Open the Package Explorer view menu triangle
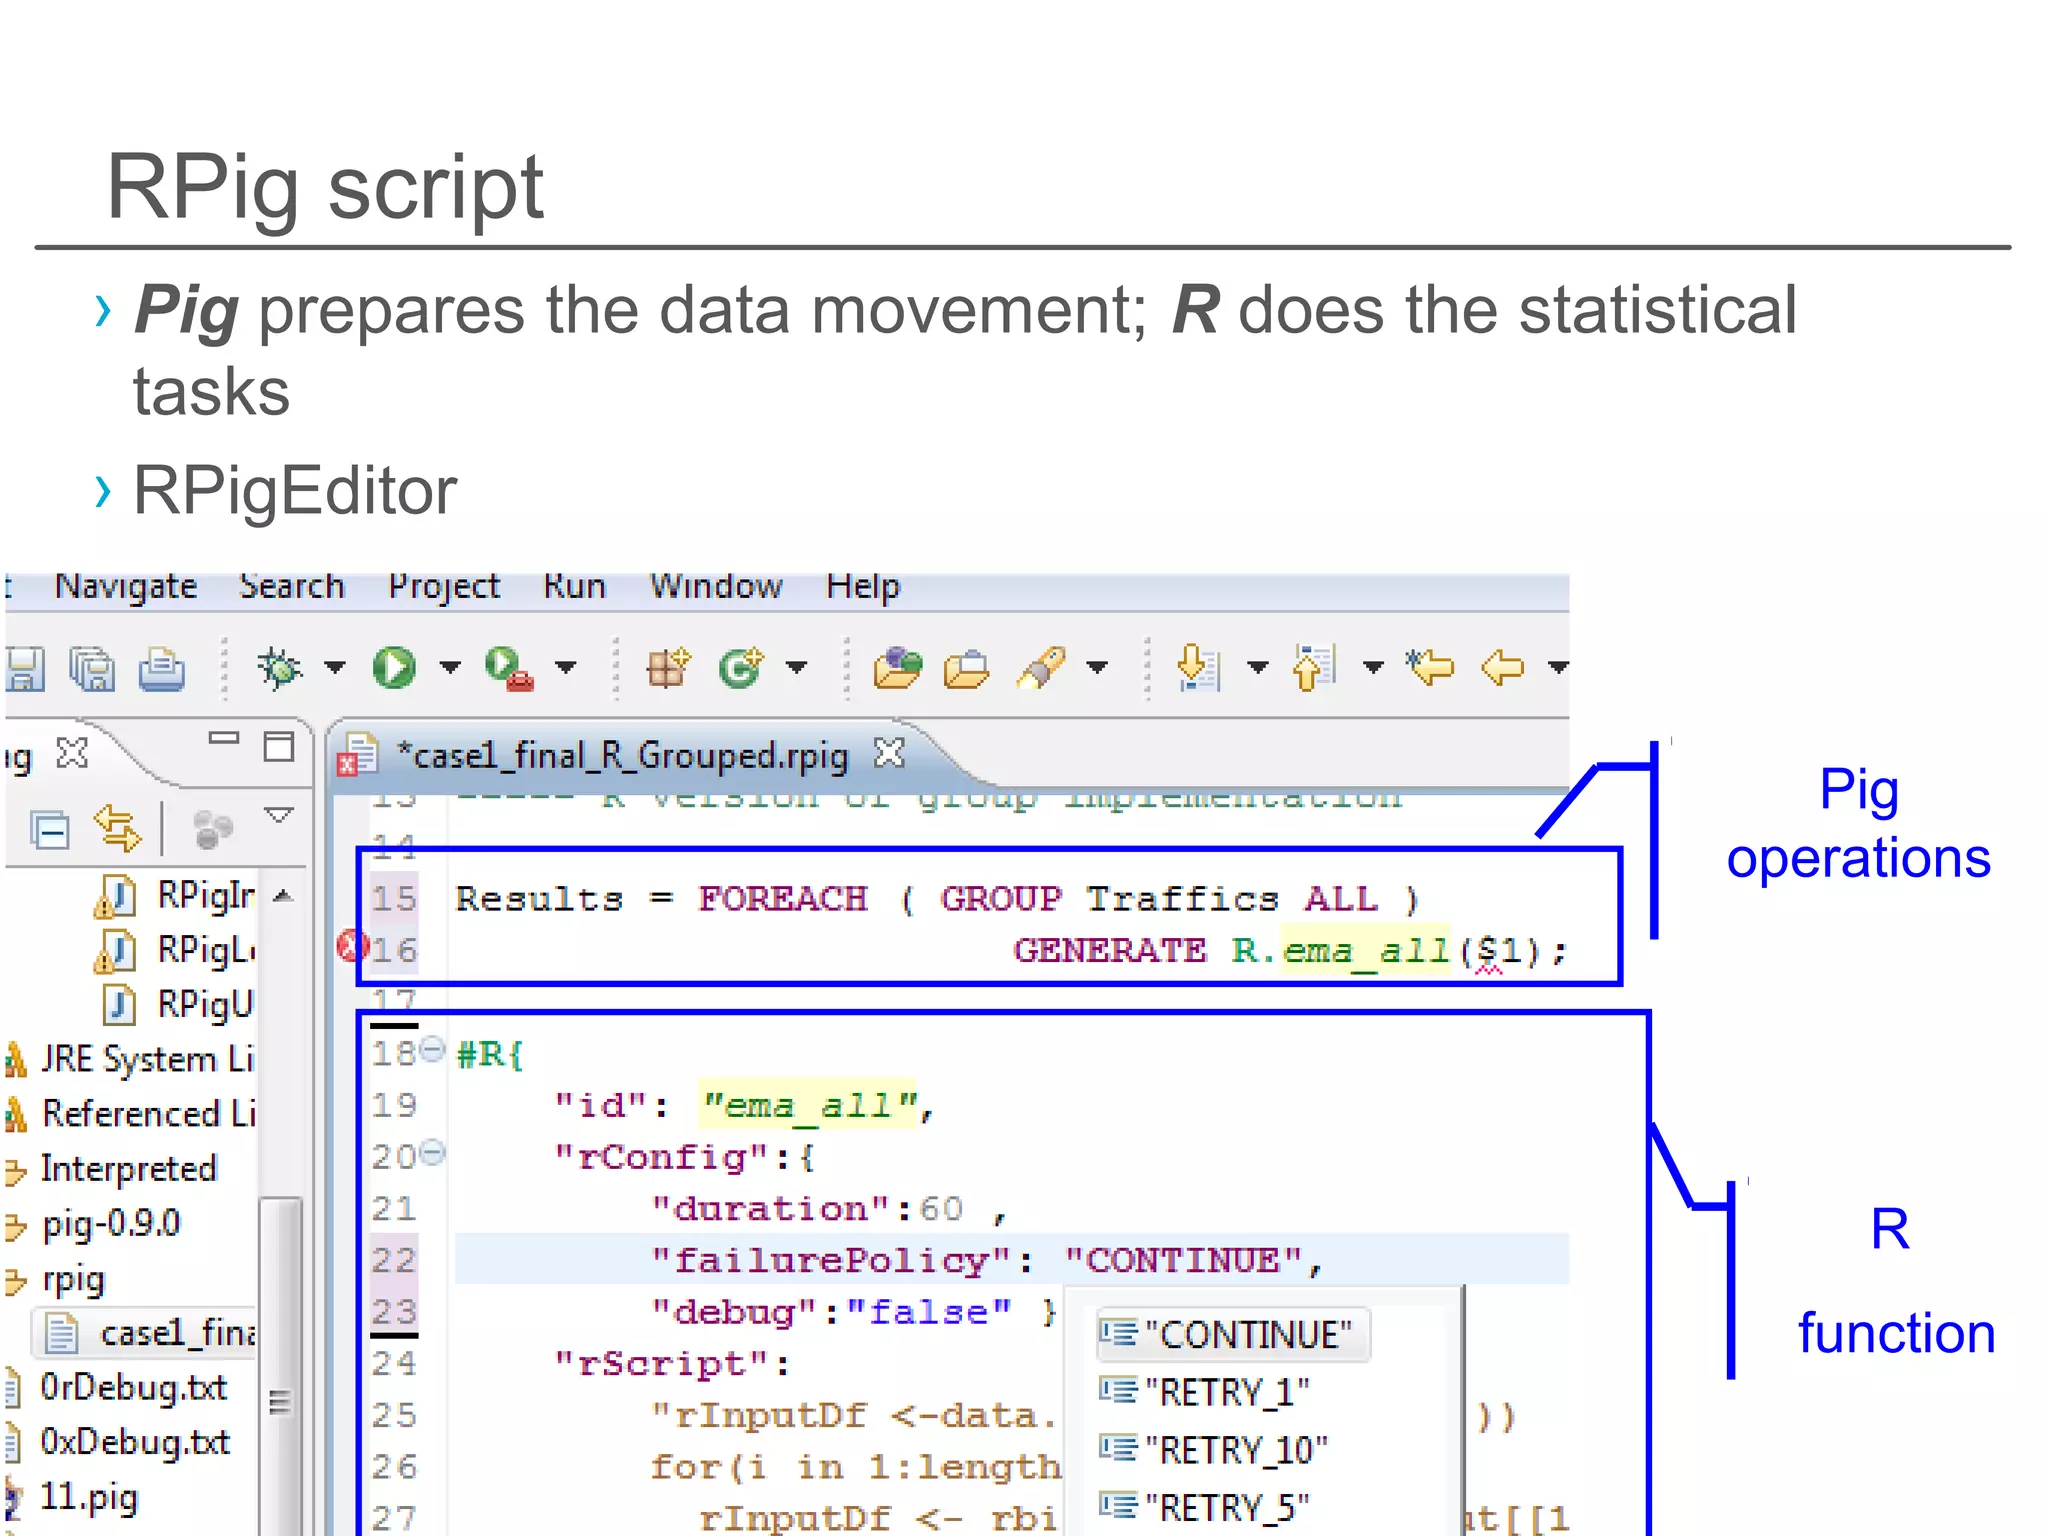This screenshot has height=1536, width=2048. 278,816
